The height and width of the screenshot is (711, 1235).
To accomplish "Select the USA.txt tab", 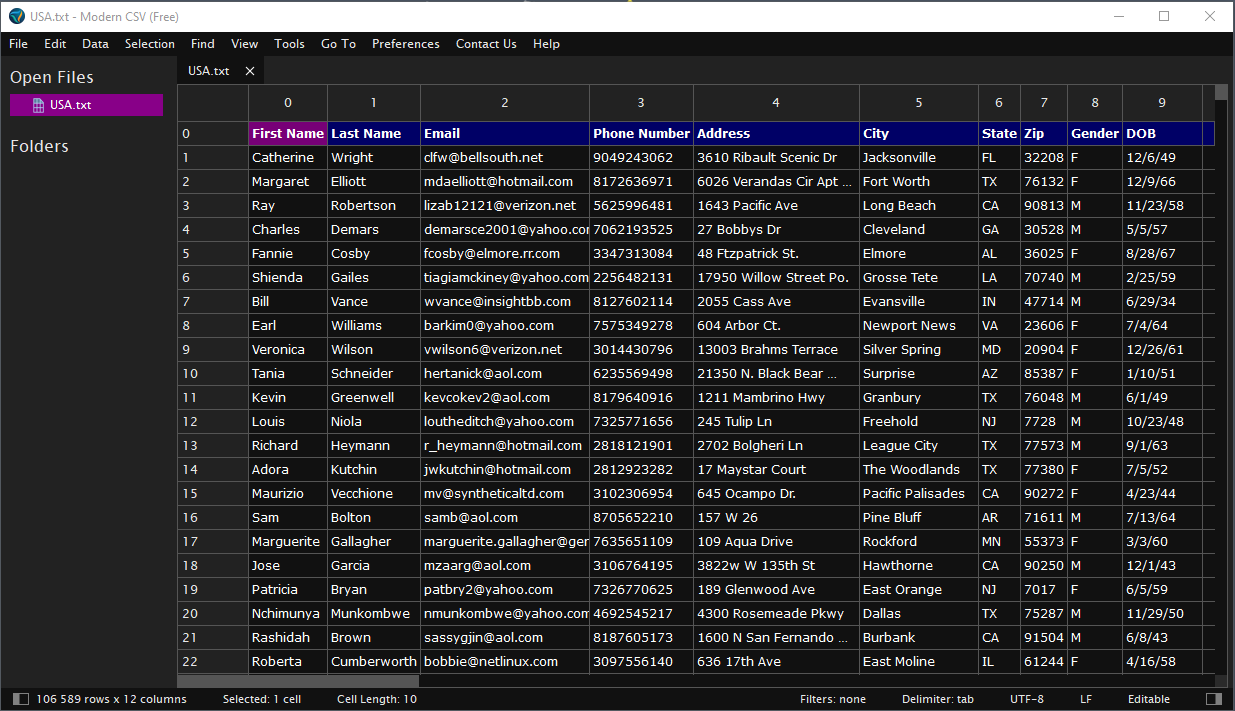I will coord(209,71).
